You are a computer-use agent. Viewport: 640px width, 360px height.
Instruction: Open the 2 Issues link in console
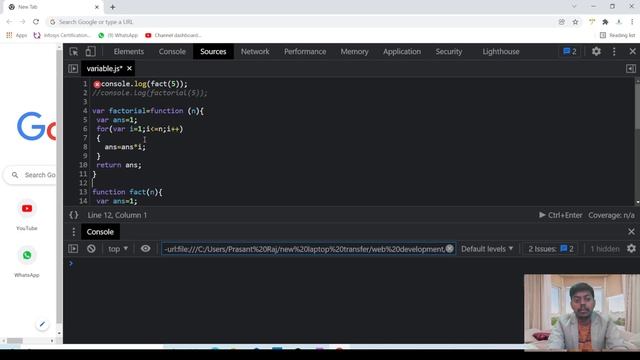[x=551, y=249]
